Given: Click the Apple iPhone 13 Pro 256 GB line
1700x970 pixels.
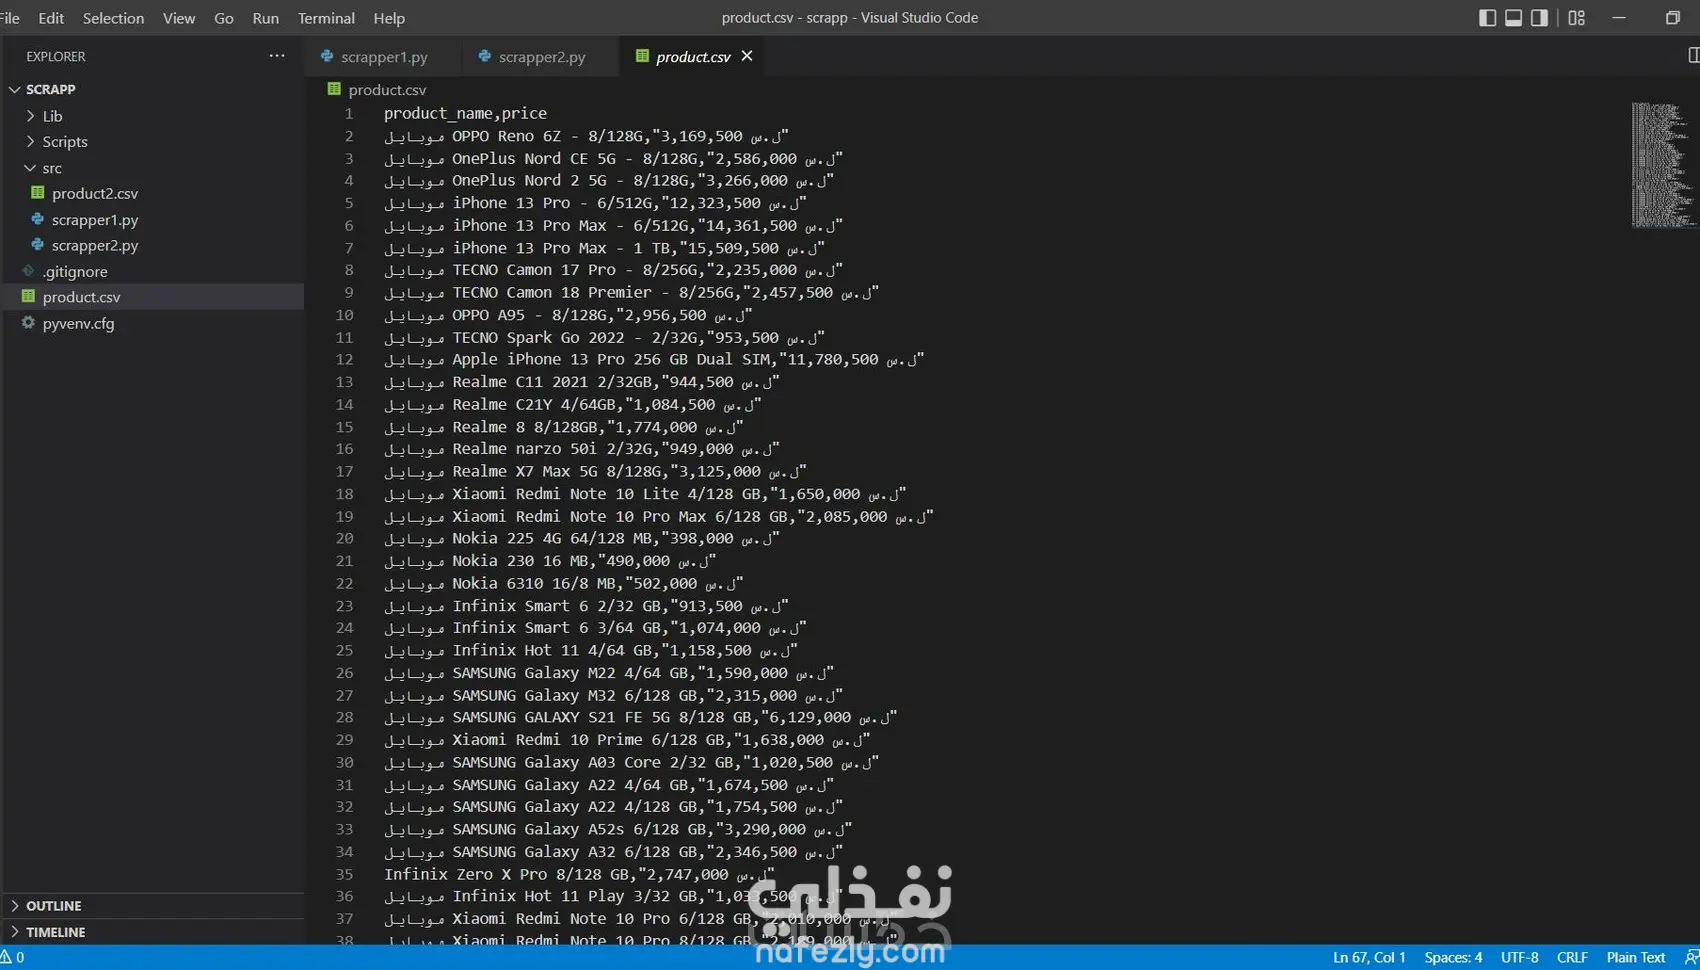Looking at the screenshot, I should pyautogui.click(x=654, y=360).
